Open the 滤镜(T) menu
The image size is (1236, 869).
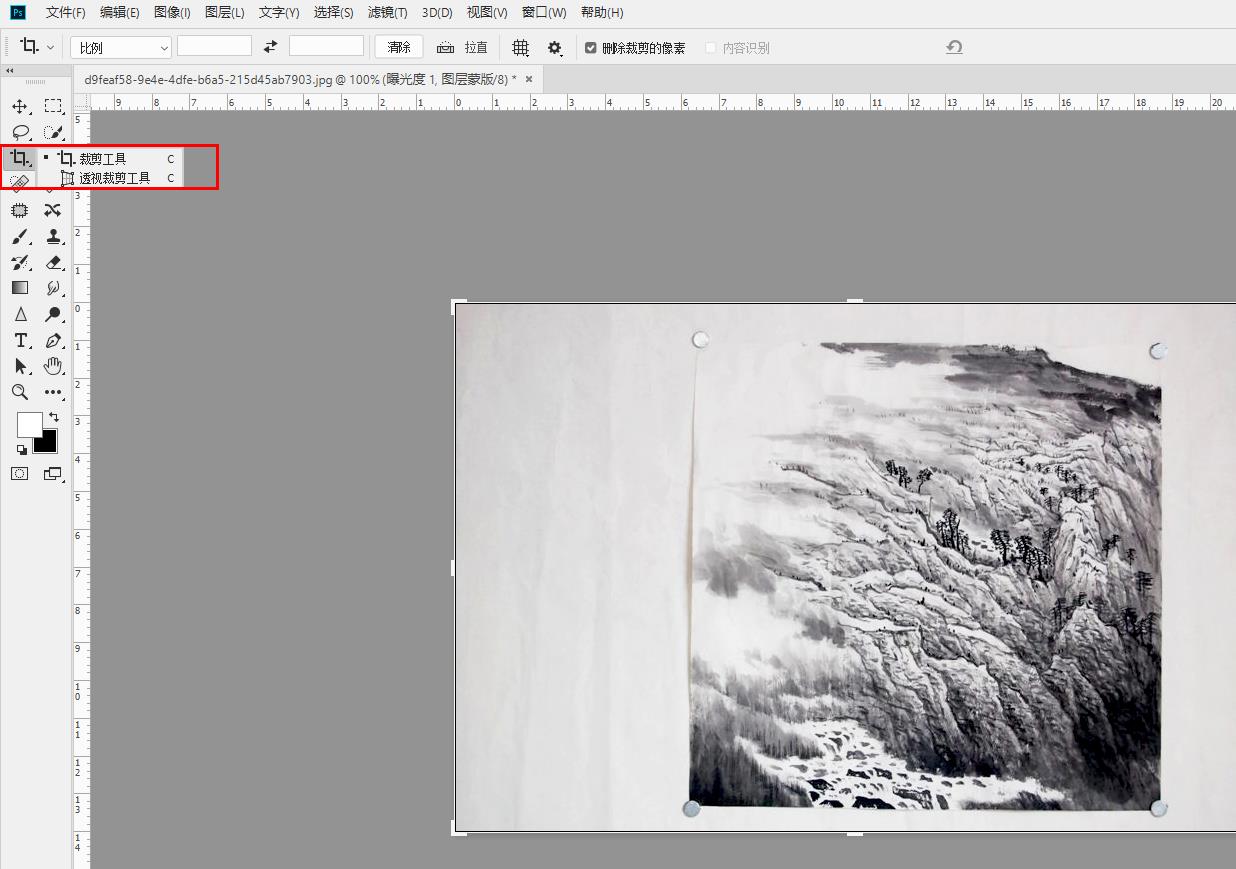coord(387,12)
